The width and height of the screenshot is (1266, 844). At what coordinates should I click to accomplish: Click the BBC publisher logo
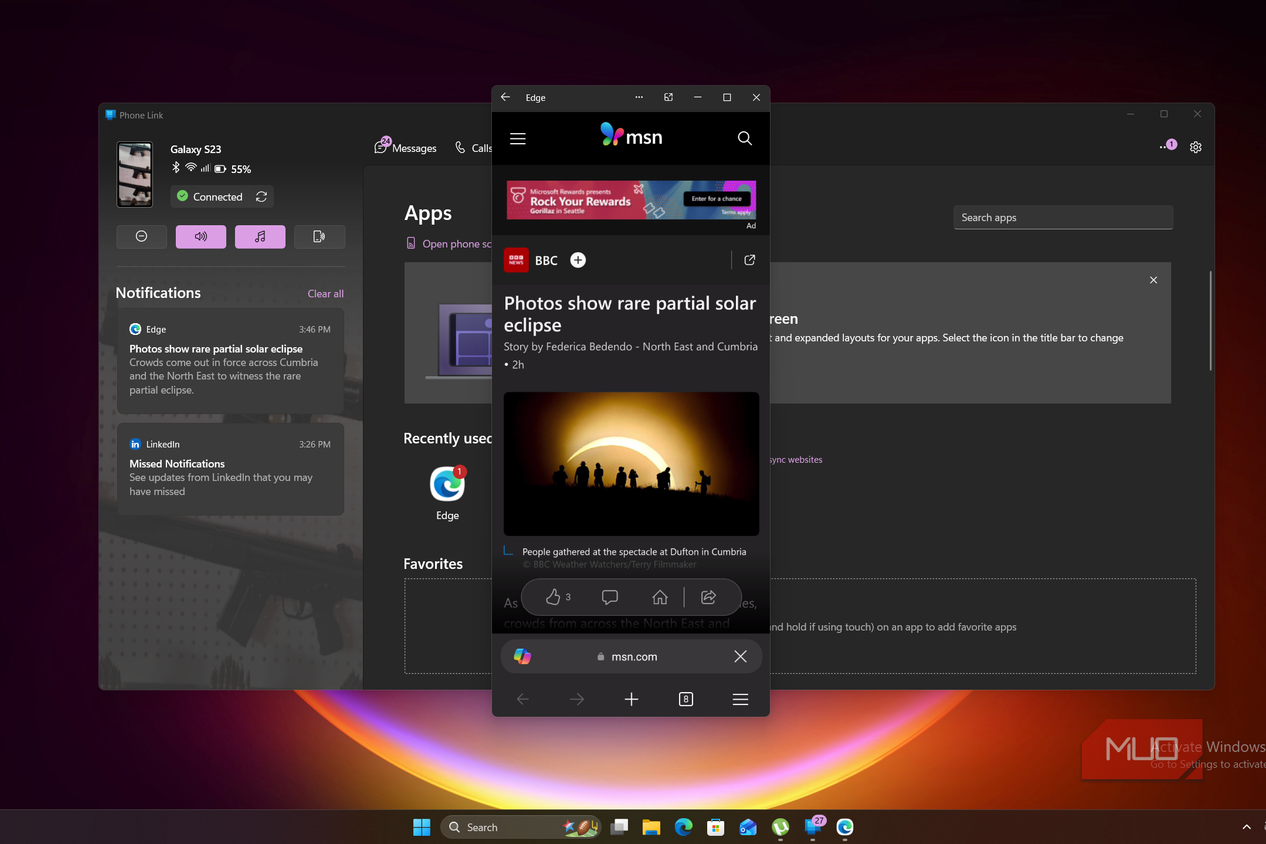pos(516,260)
